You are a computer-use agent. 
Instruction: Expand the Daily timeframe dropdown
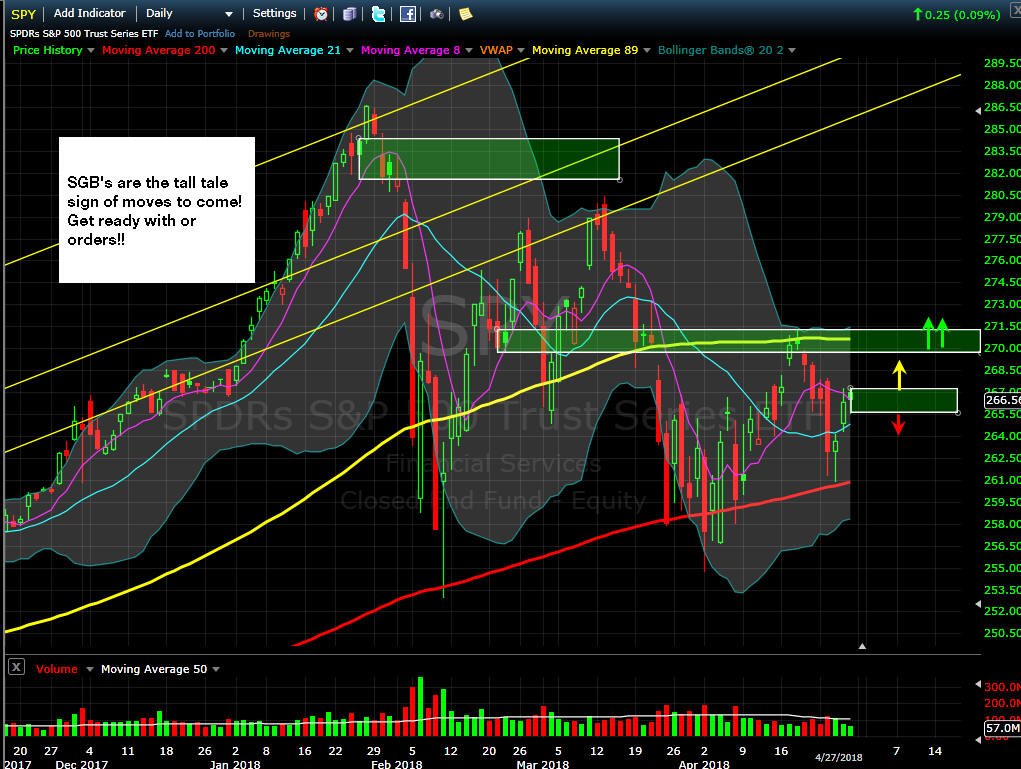tap(228, 14)
